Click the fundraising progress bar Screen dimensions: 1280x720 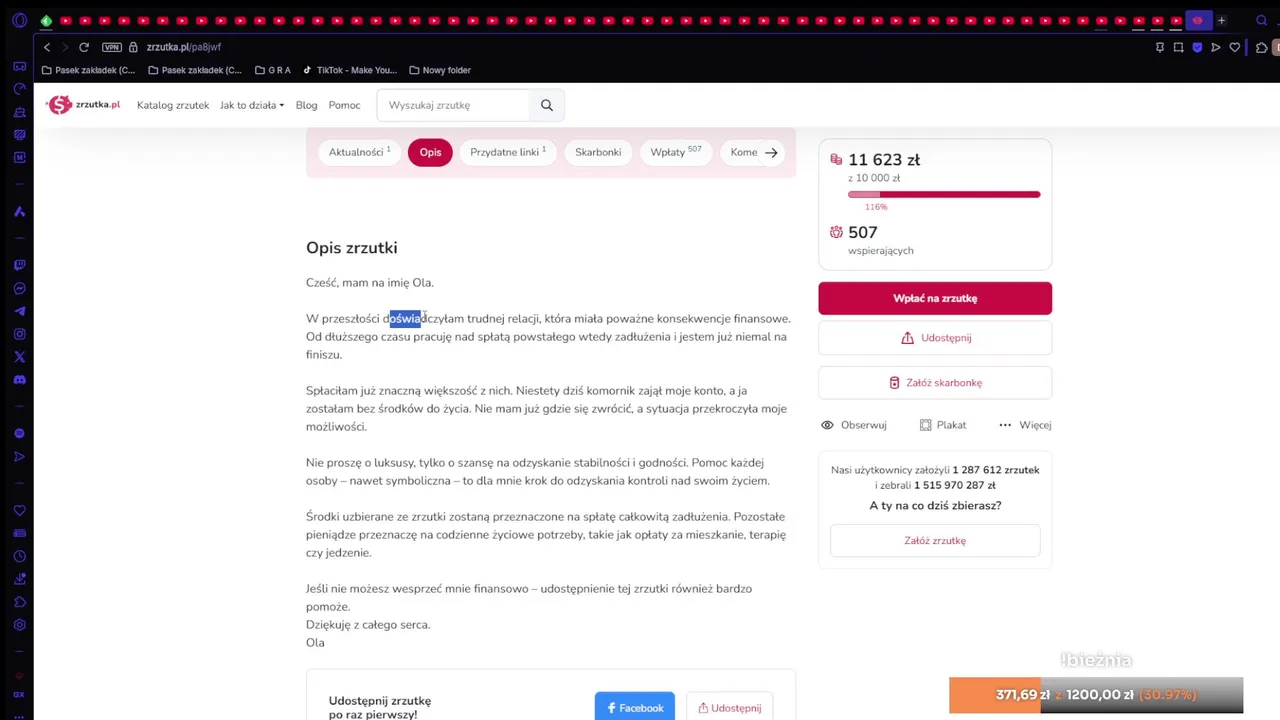(944, 194)
